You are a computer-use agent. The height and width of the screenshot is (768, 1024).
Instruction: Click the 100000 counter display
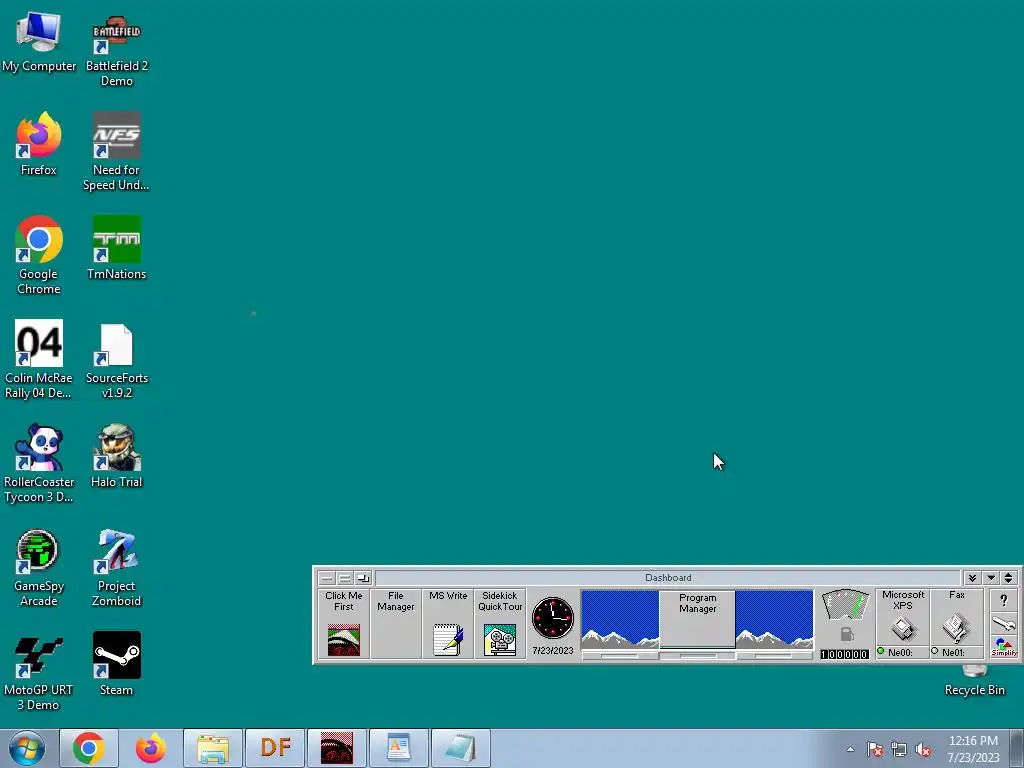point(844,654)
